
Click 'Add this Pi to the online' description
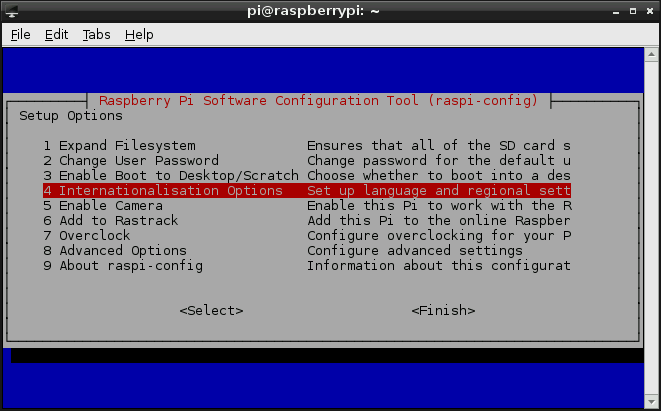(x=439, y=220)
